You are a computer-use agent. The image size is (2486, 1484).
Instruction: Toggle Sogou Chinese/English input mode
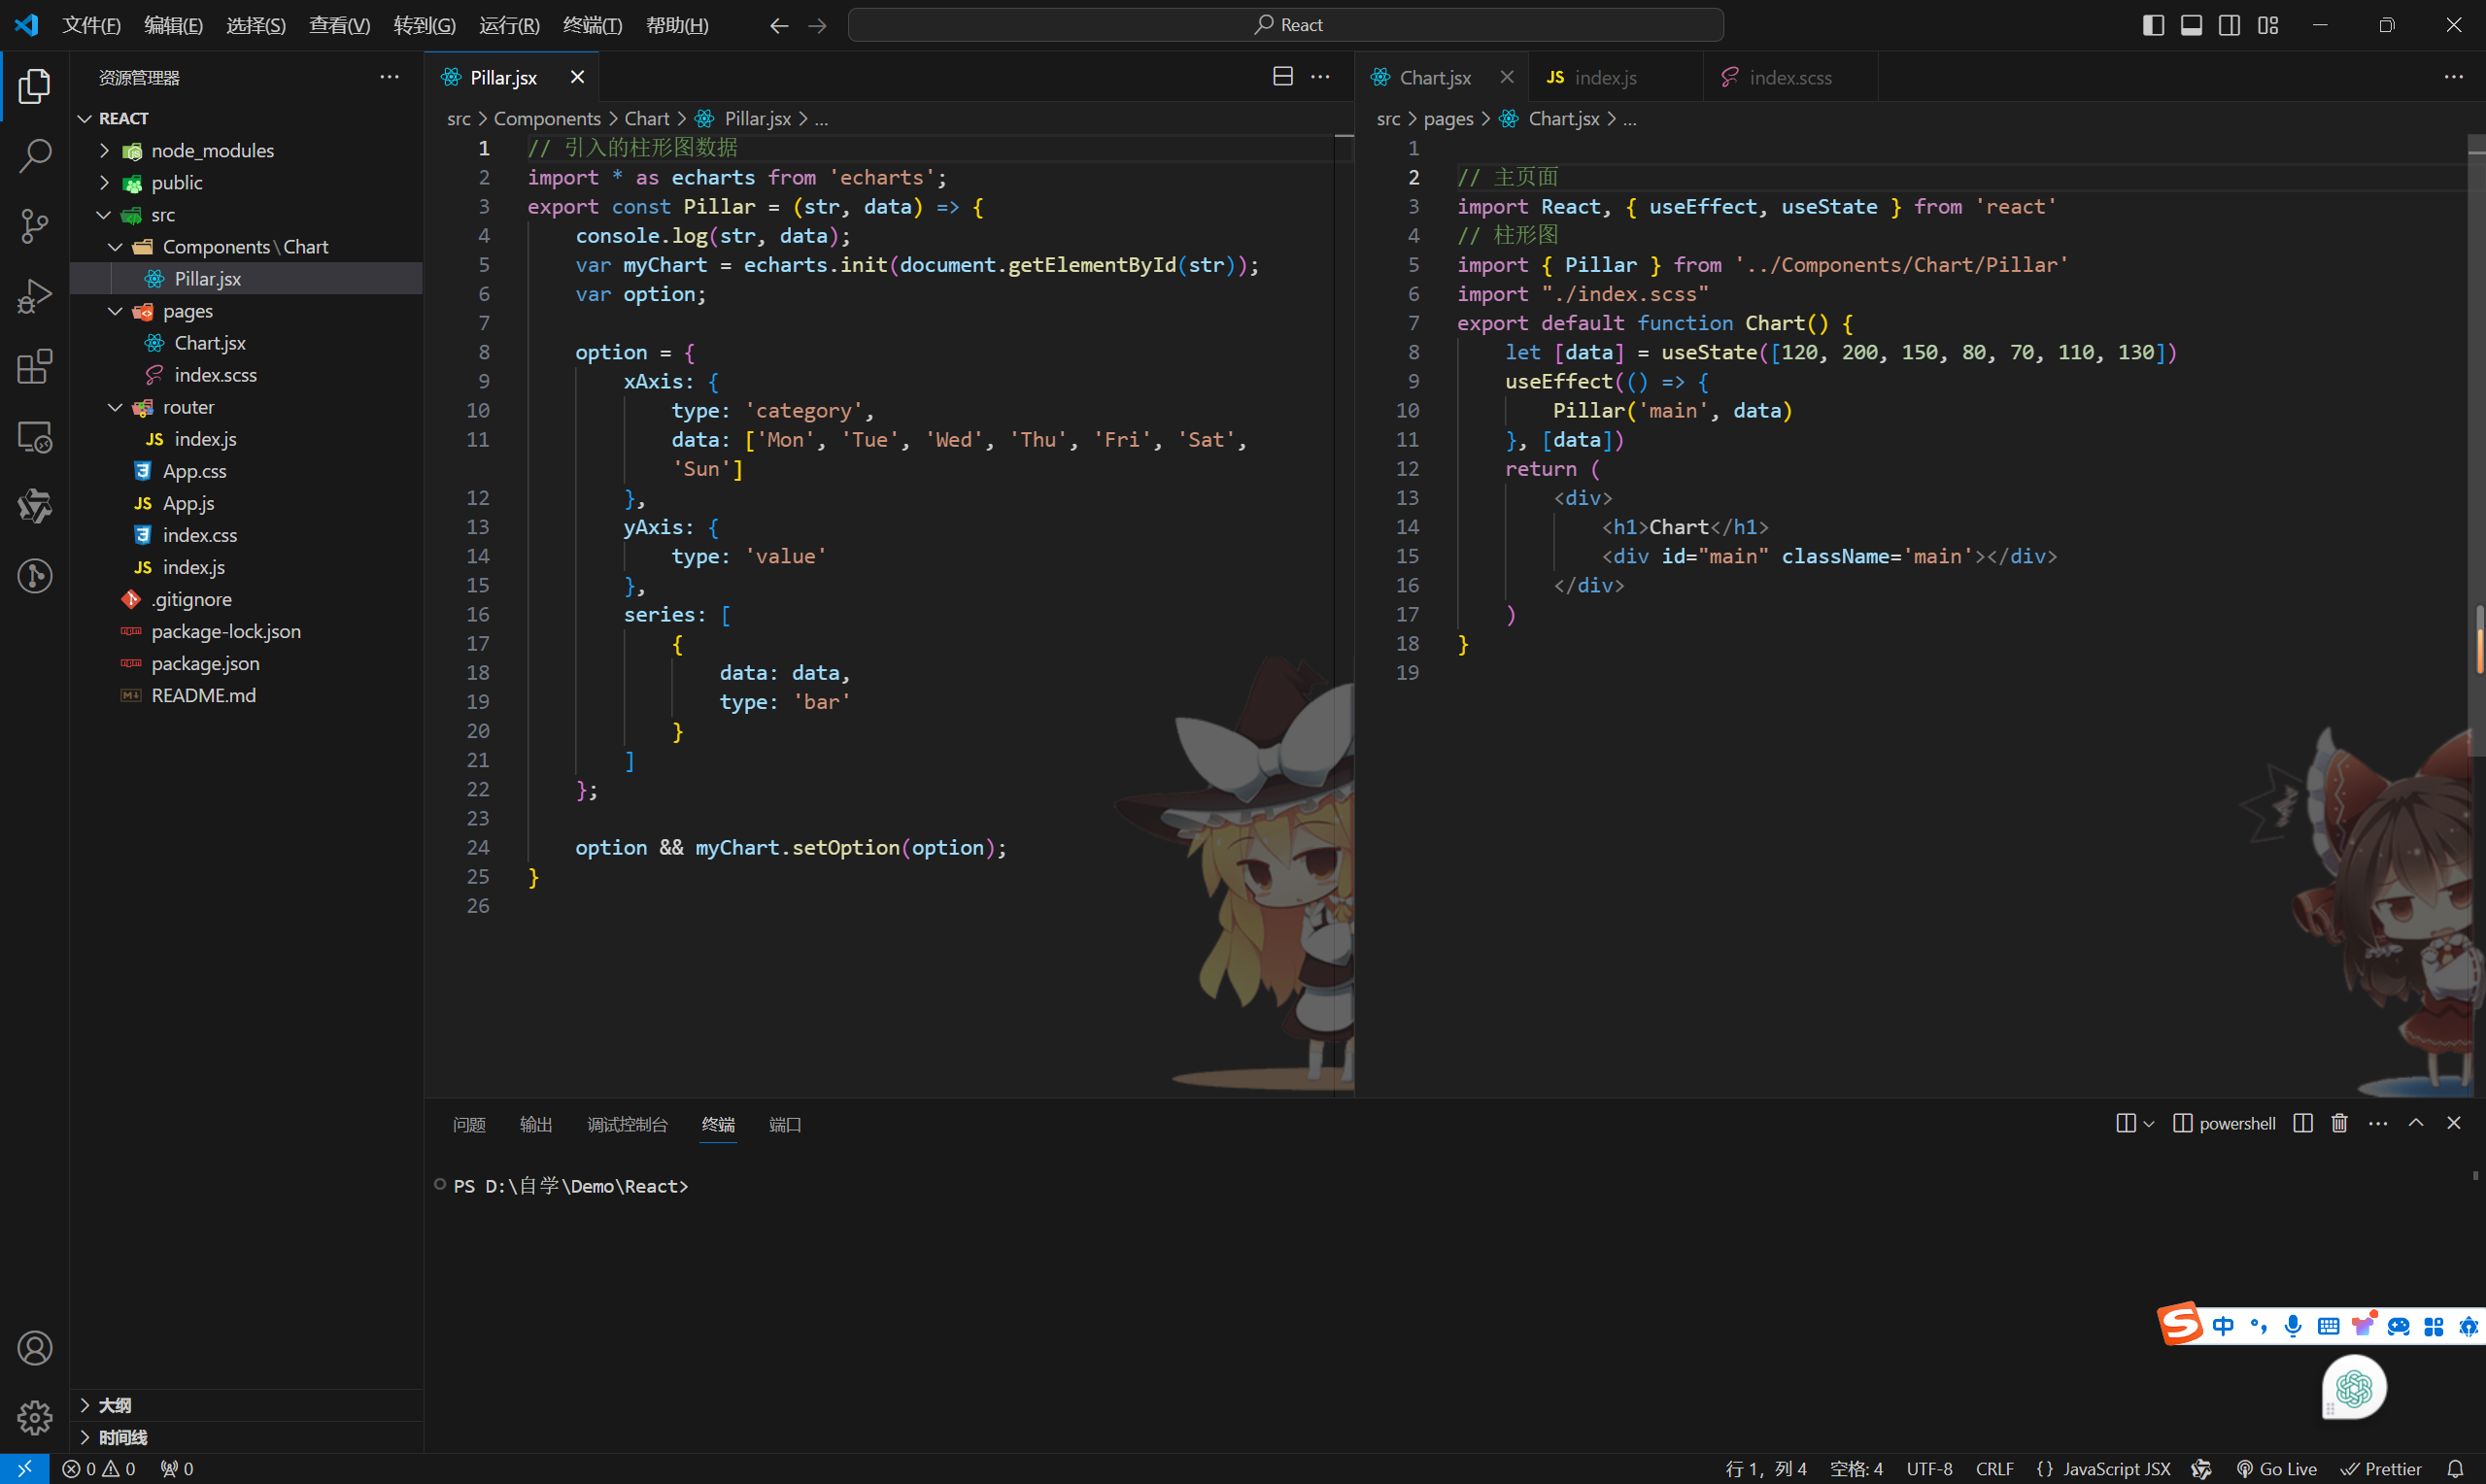(x=2223, y=1326)
